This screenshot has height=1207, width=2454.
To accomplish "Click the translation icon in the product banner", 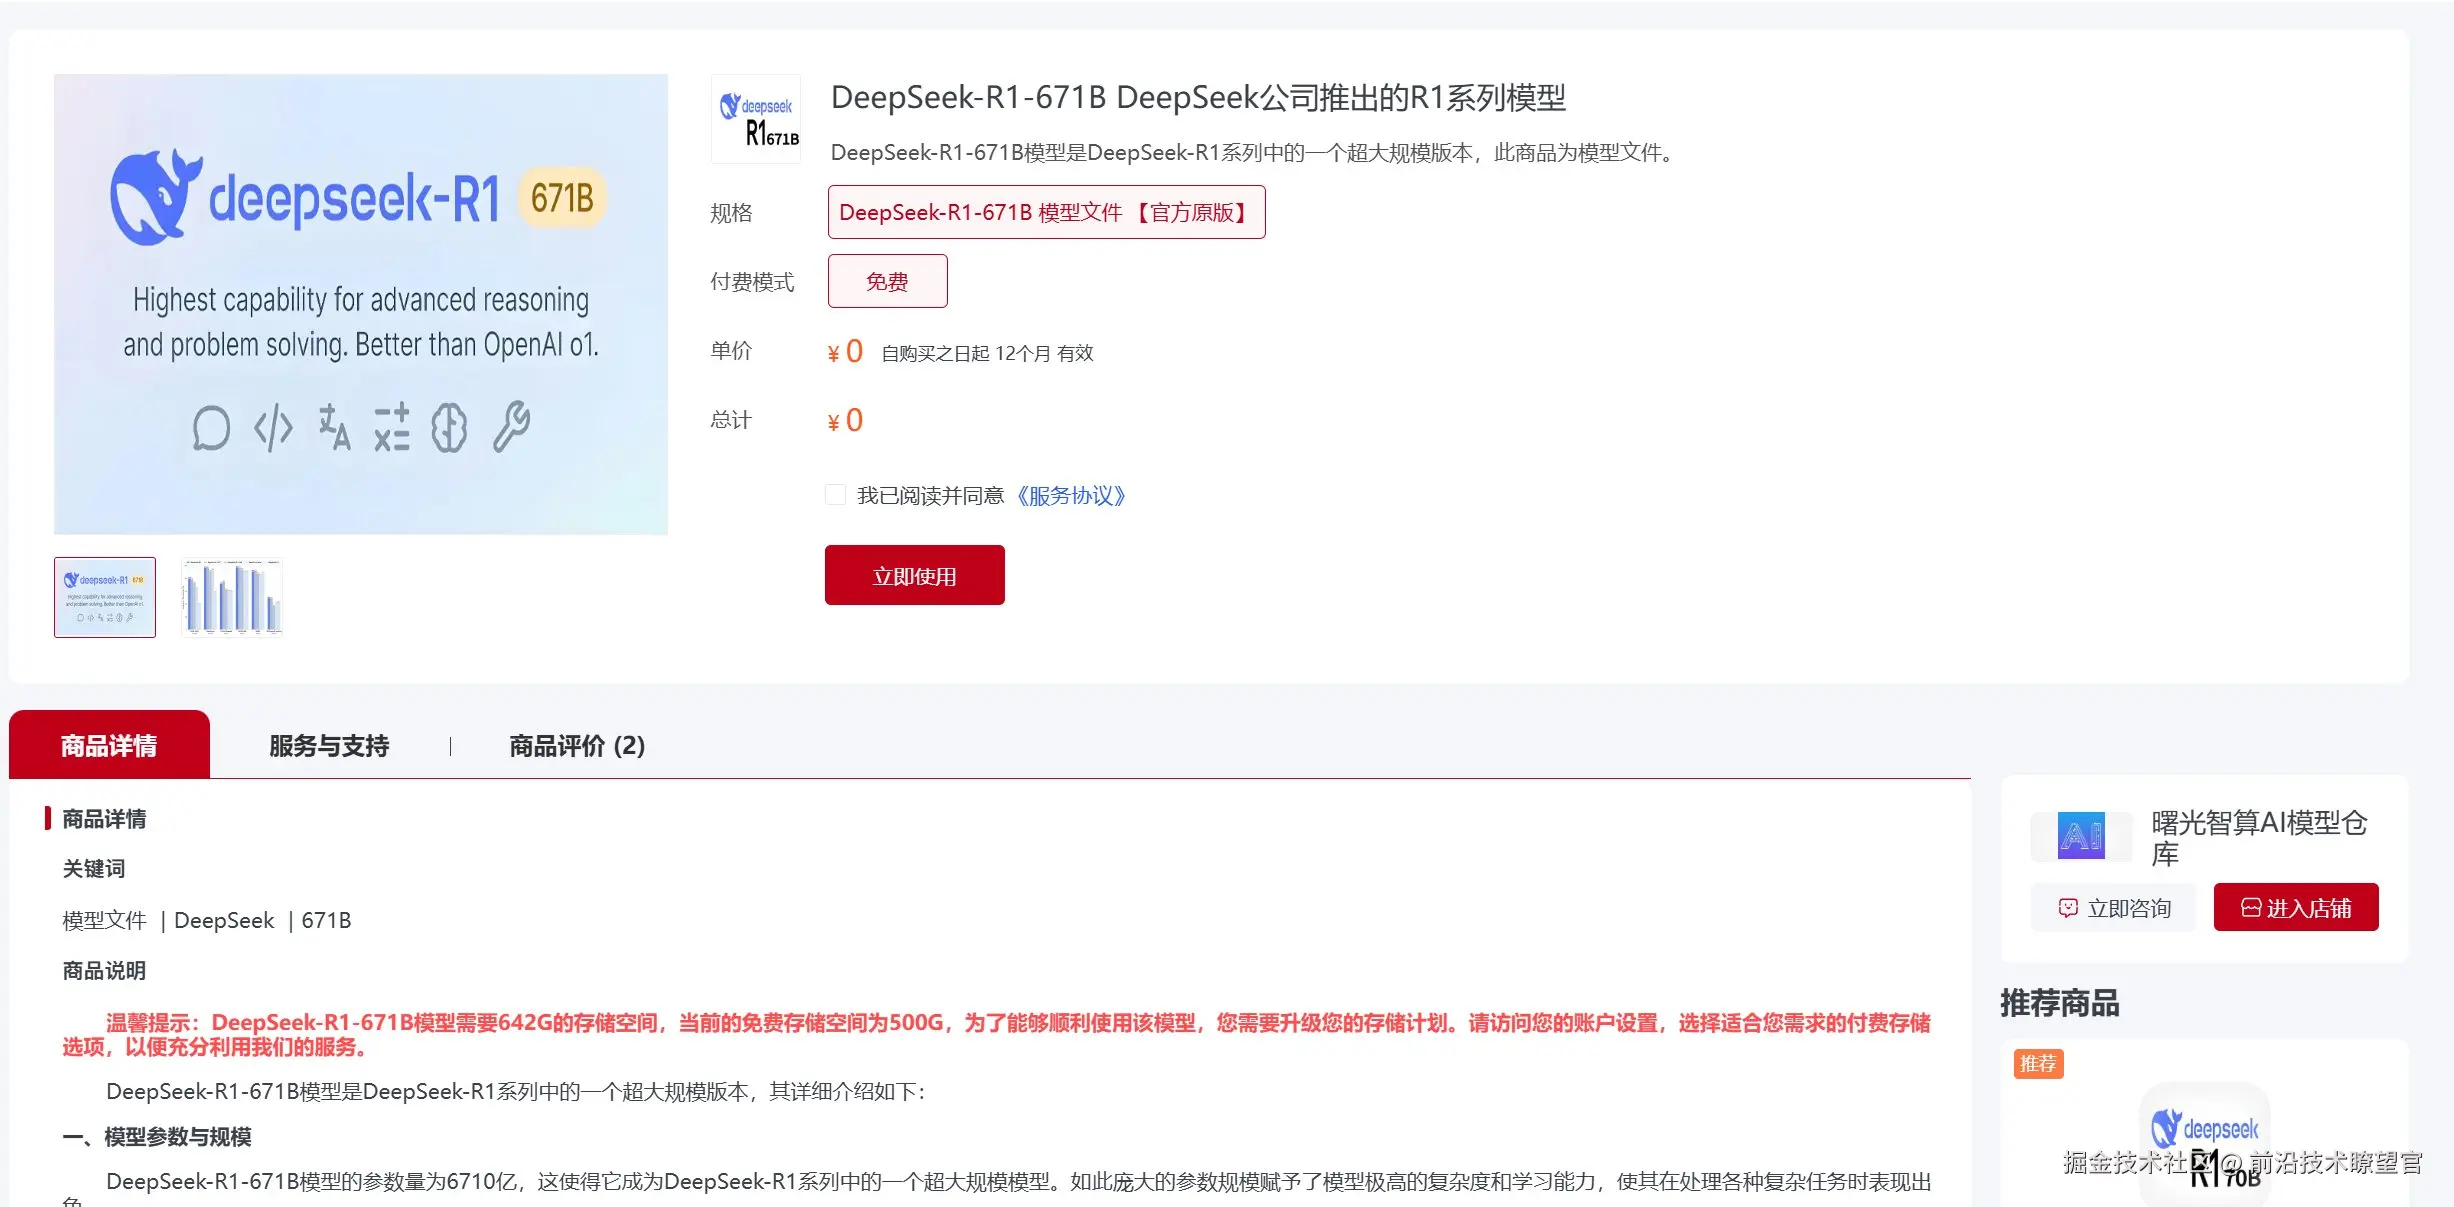I will [x=333, y=428].
